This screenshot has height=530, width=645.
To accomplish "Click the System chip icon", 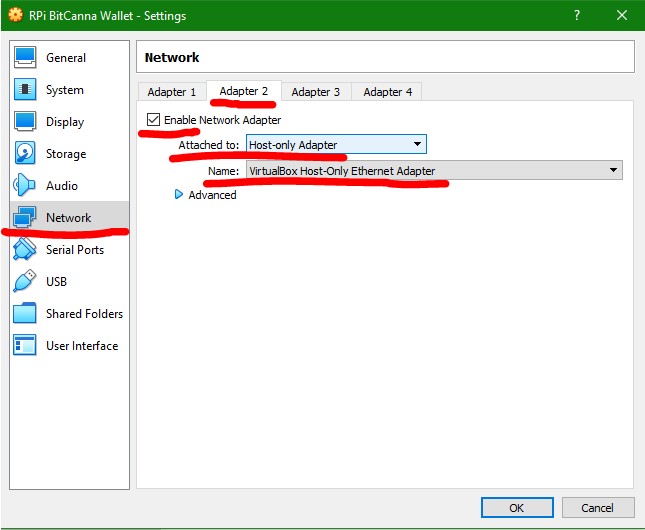I will pyautogui.click(x=25, y=89).
